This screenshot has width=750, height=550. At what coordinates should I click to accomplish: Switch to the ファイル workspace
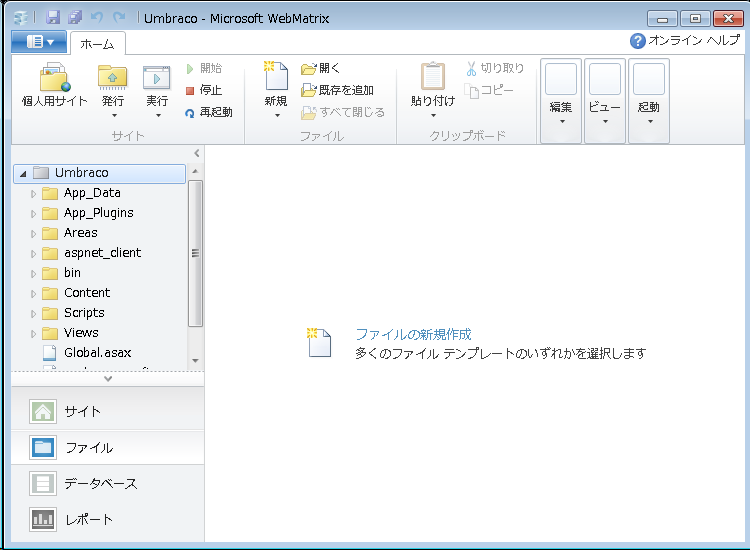tap(108, 448)
